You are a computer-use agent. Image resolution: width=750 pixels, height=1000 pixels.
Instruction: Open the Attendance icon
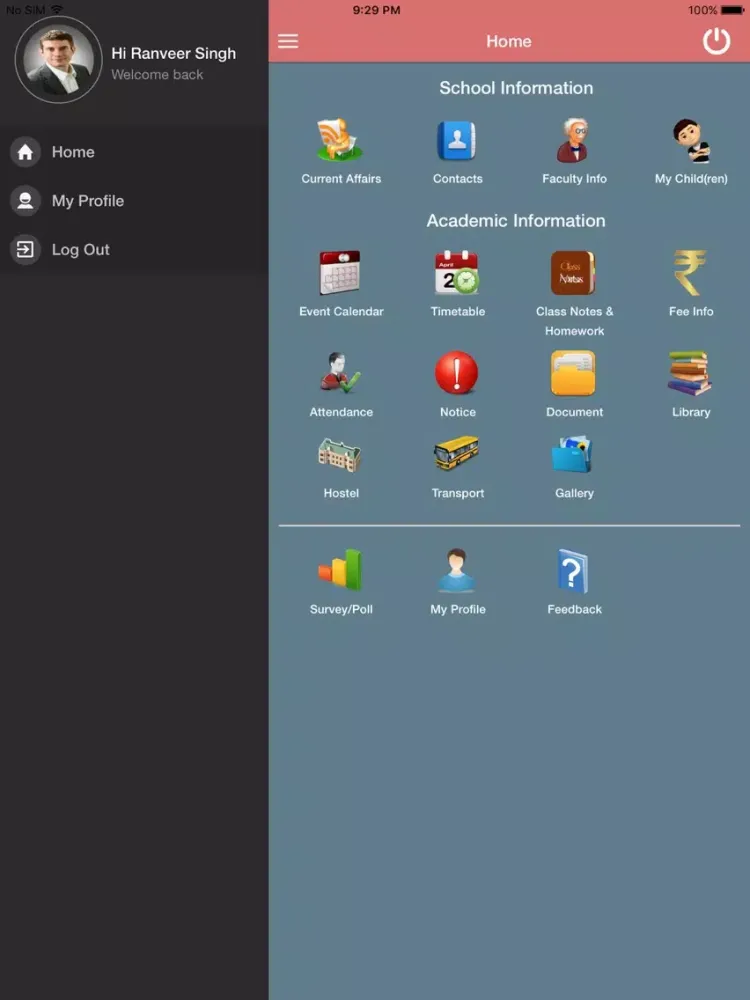pyautogui.click(x=341, y=374)
